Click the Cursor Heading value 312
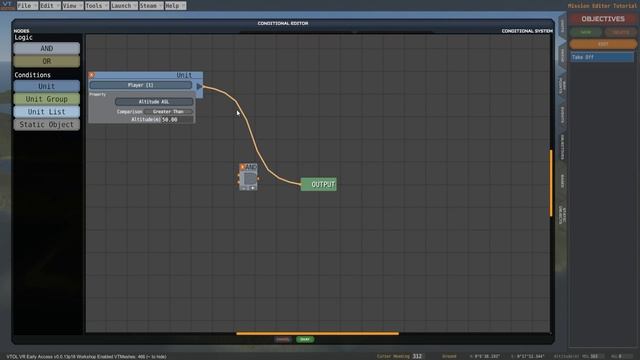Viewport: 640px width, 360px height. click(x=417, y=356)
